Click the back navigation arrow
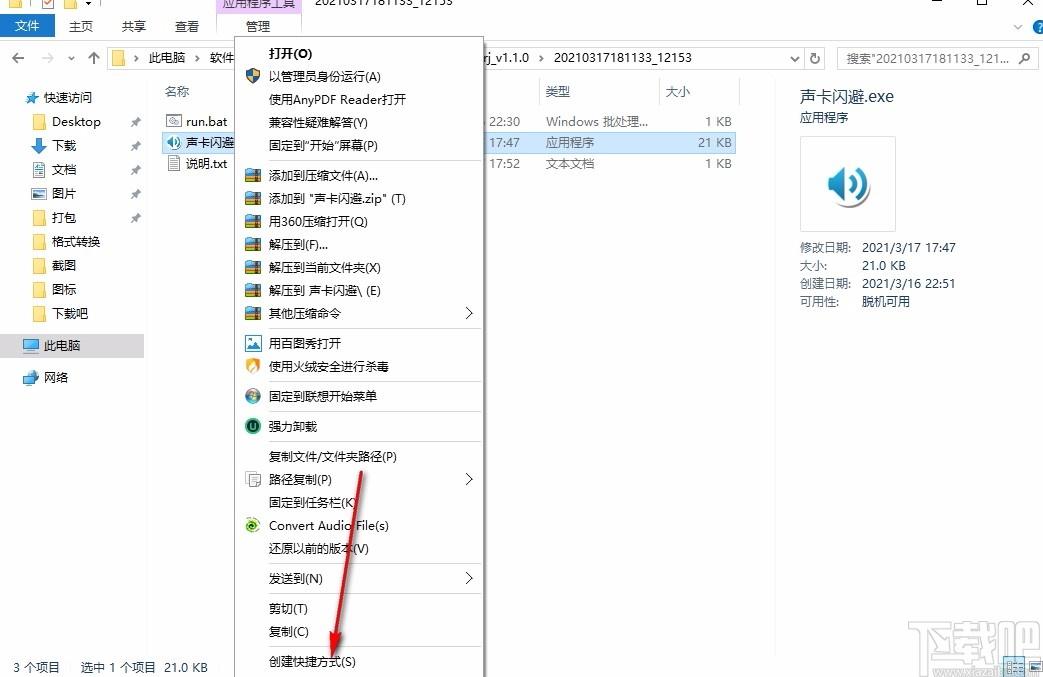The image size is (1043, 677). click(x=18, y=58)
